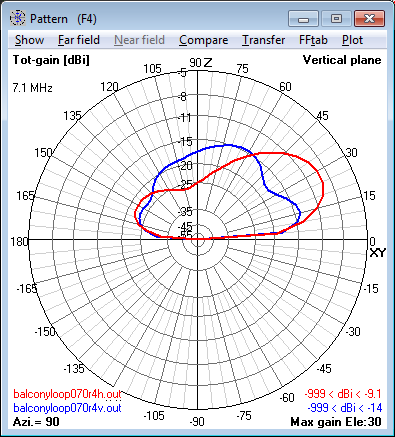This screenshot has height=437, width=395.
Task: Click the -90 degree label
Action: pos(197,422)
